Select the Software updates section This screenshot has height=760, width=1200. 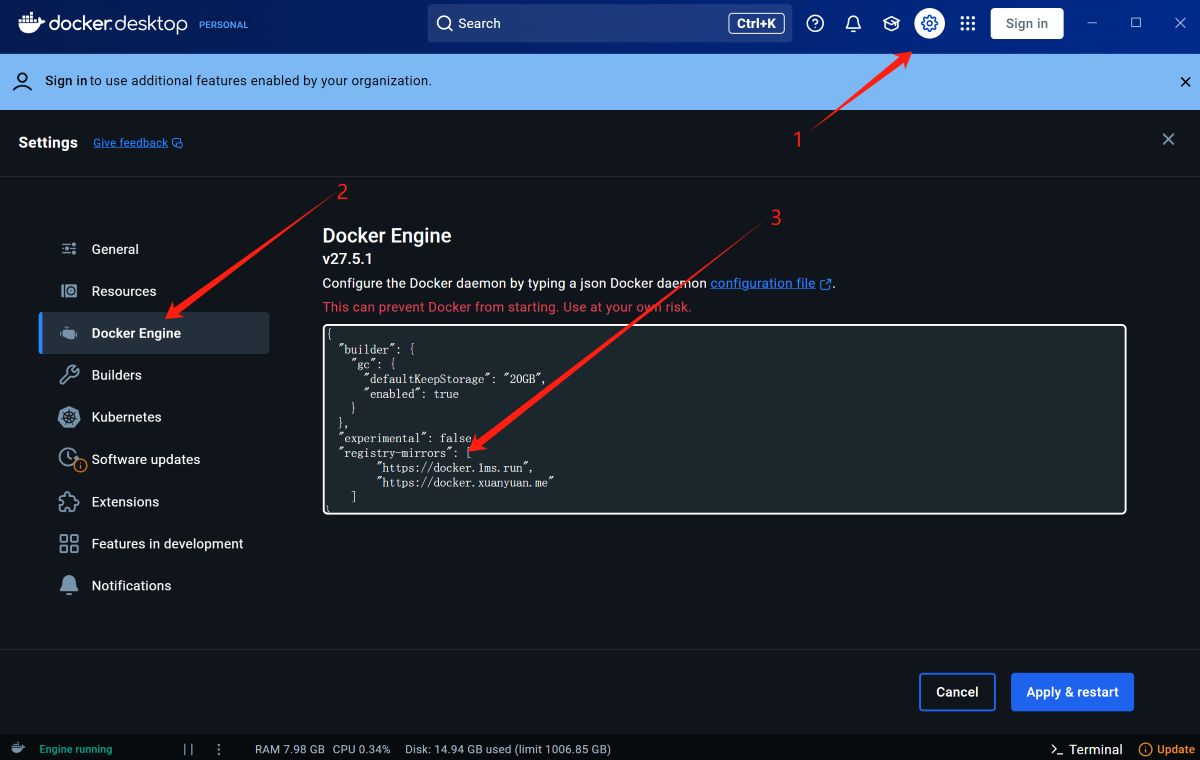154,459
